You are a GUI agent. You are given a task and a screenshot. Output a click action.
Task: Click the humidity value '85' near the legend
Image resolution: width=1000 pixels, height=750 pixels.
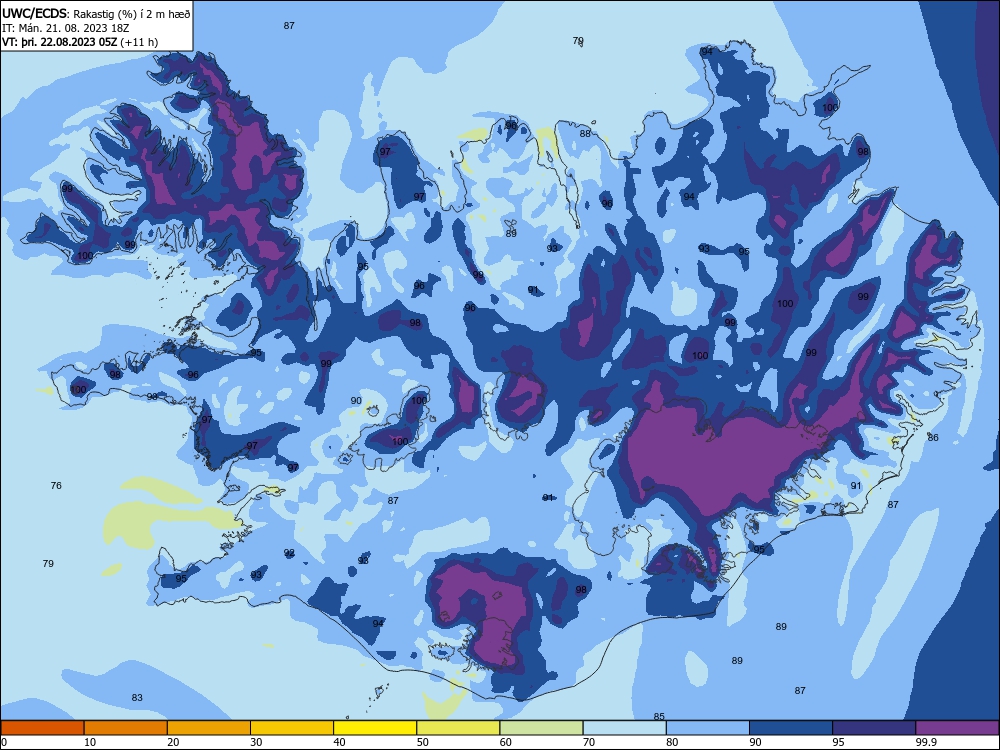(659, 717)
